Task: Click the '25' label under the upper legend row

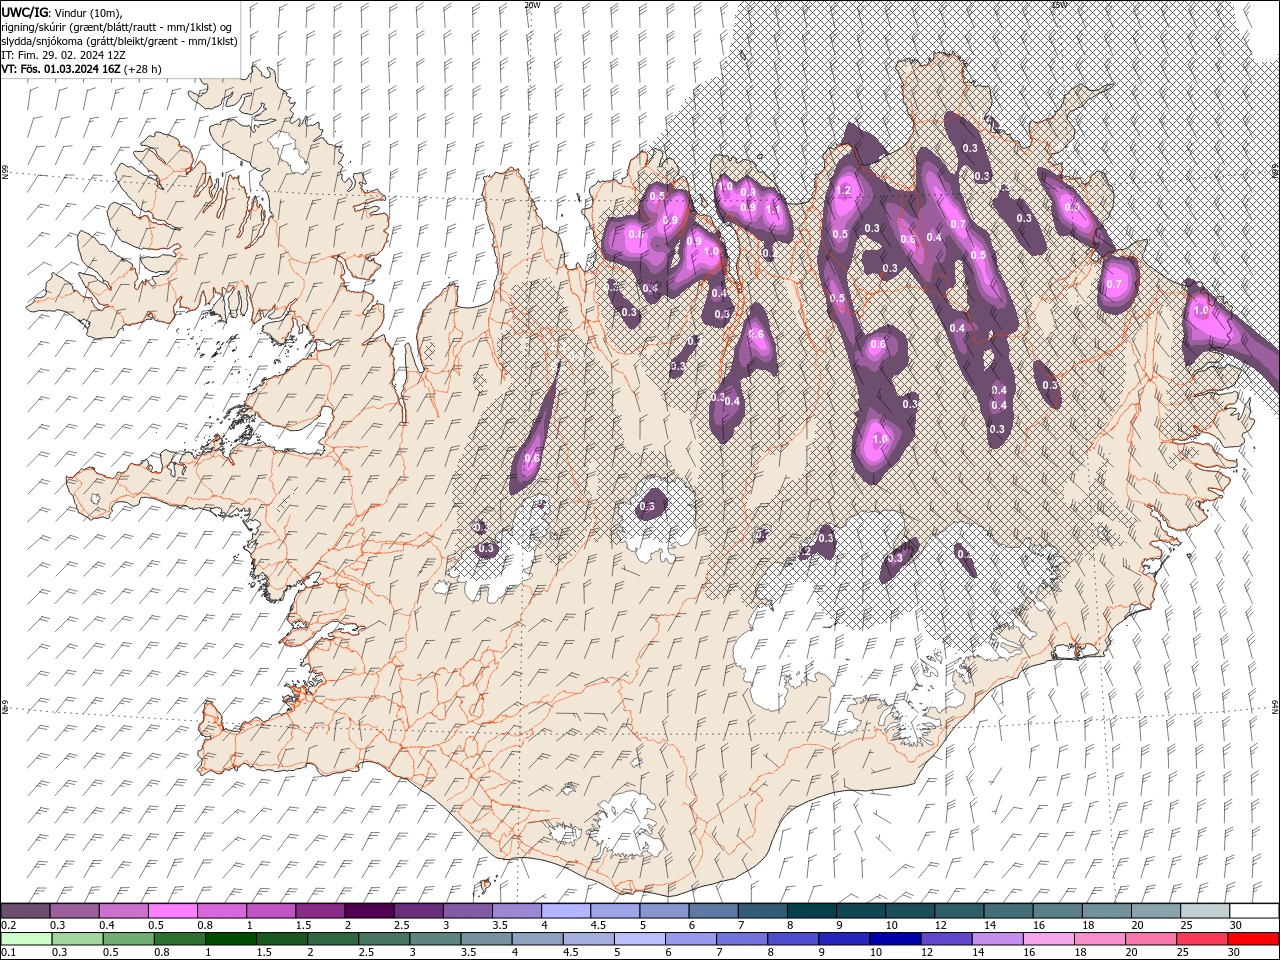Action: tap(1185, 925)
